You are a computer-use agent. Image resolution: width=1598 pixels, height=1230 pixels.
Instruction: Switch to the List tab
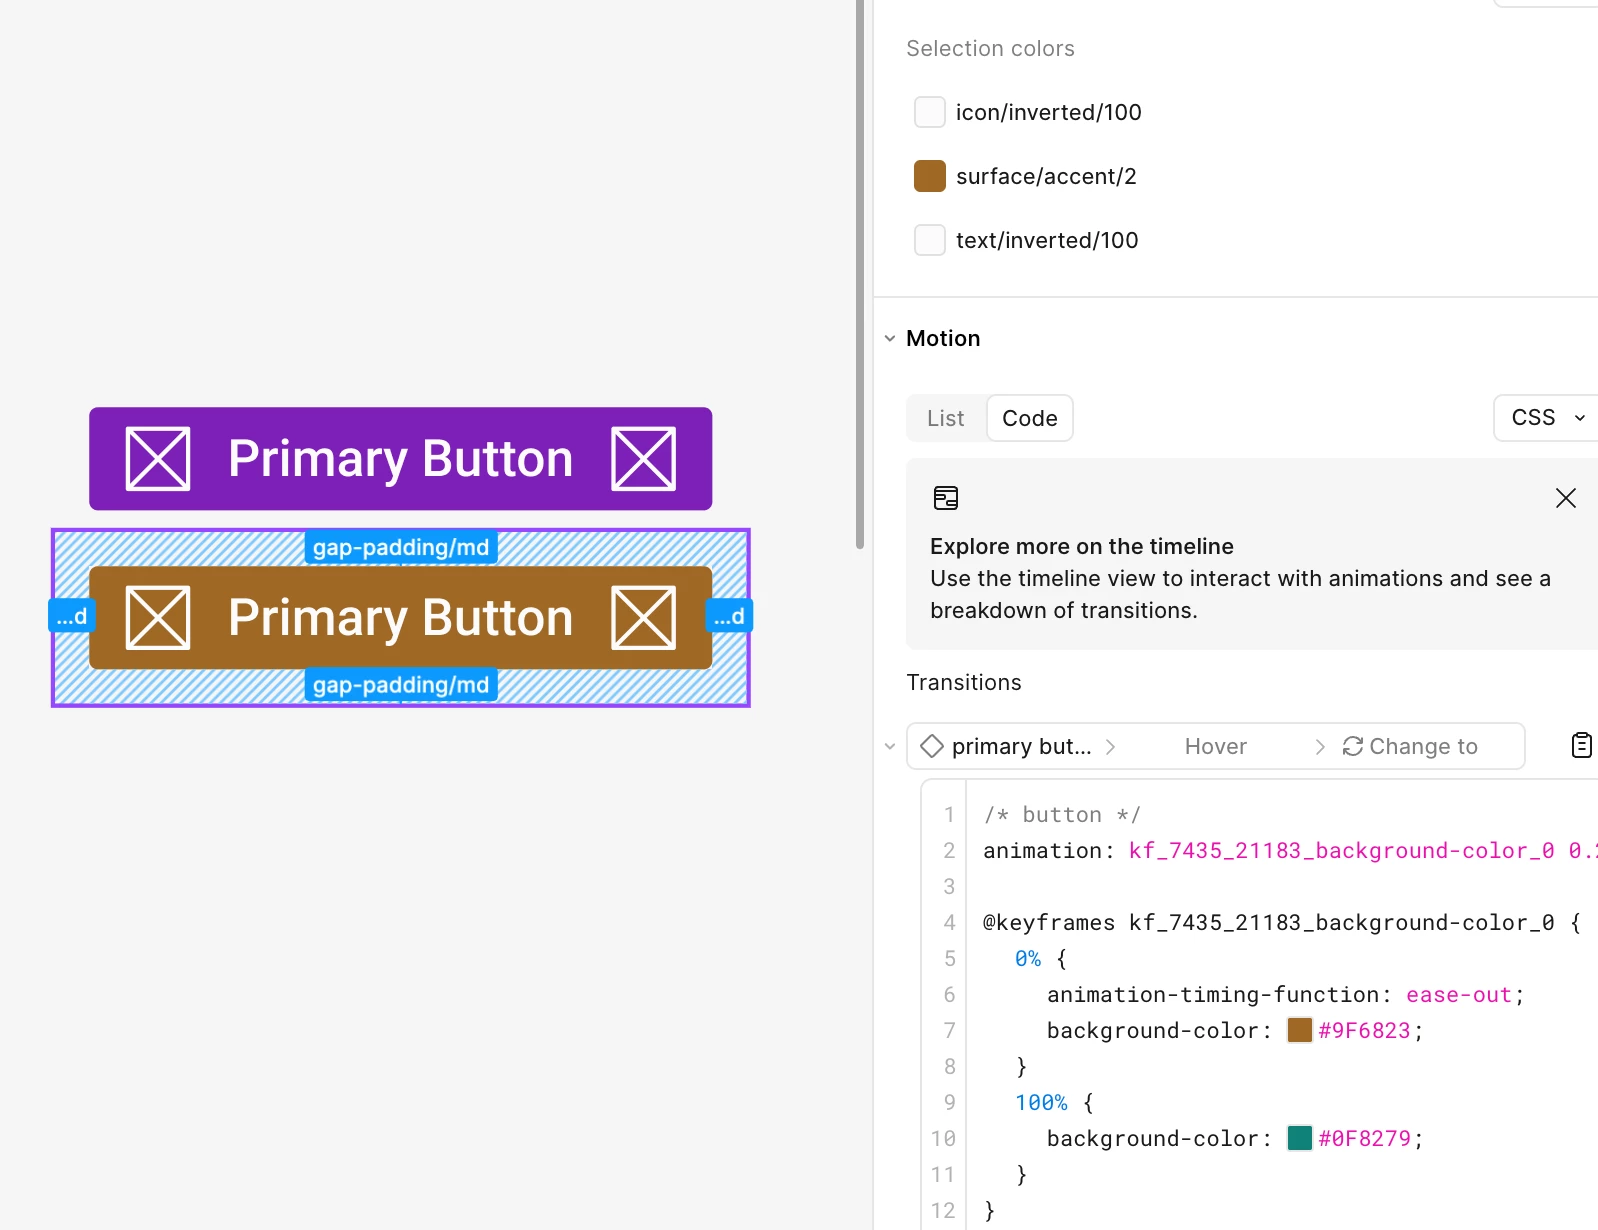946,418
